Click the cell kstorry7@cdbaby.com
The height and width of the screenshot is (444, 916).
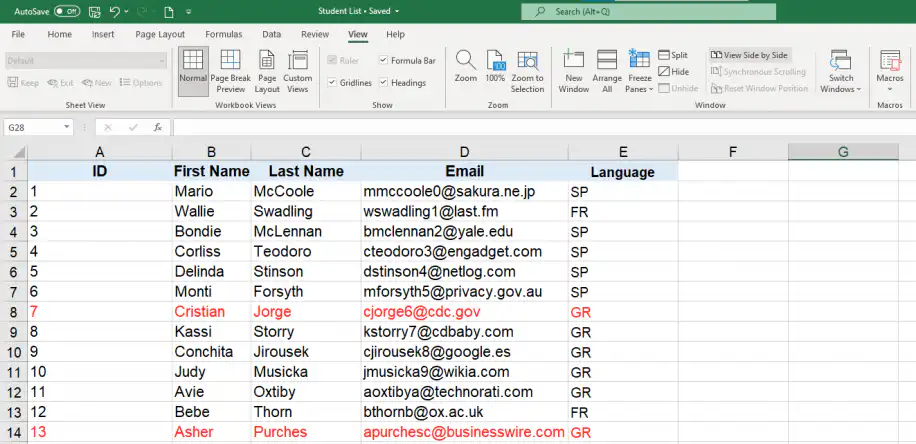[x=464, y=332]
